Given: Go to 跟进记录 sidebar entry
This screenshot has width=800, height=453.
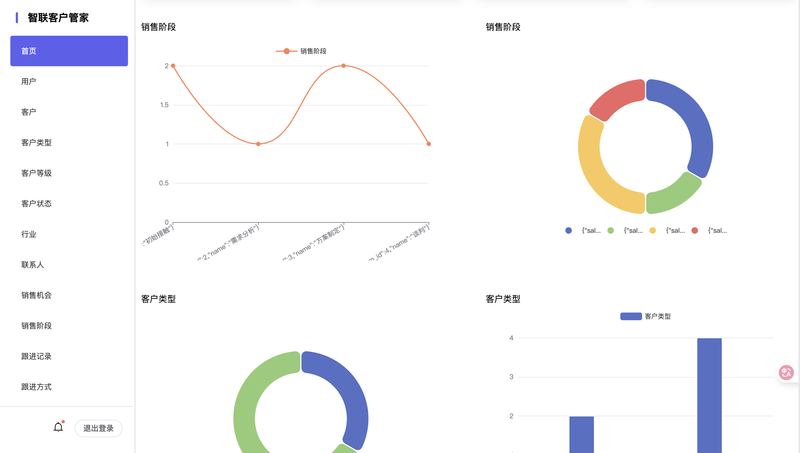Looking at the screenshot, I should tap(69, 357).
